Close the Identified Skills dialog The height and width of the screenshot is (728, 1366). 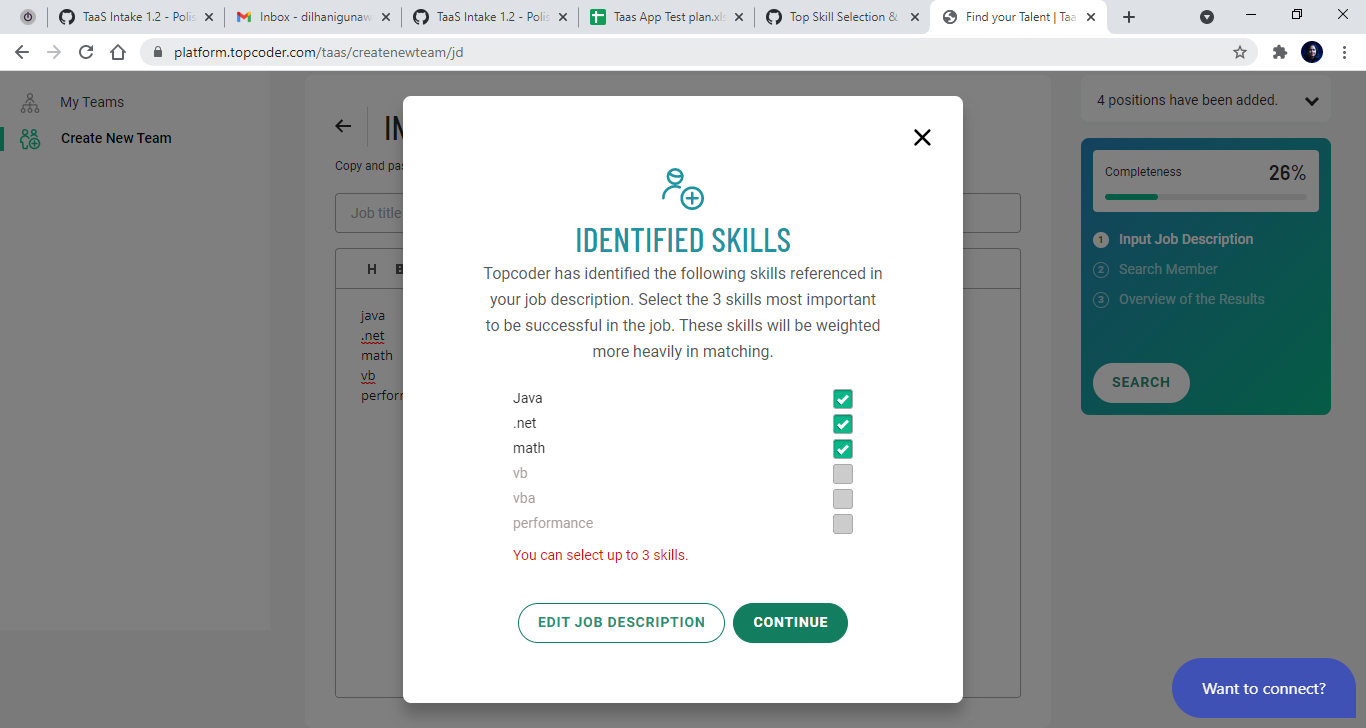point(922,138)
